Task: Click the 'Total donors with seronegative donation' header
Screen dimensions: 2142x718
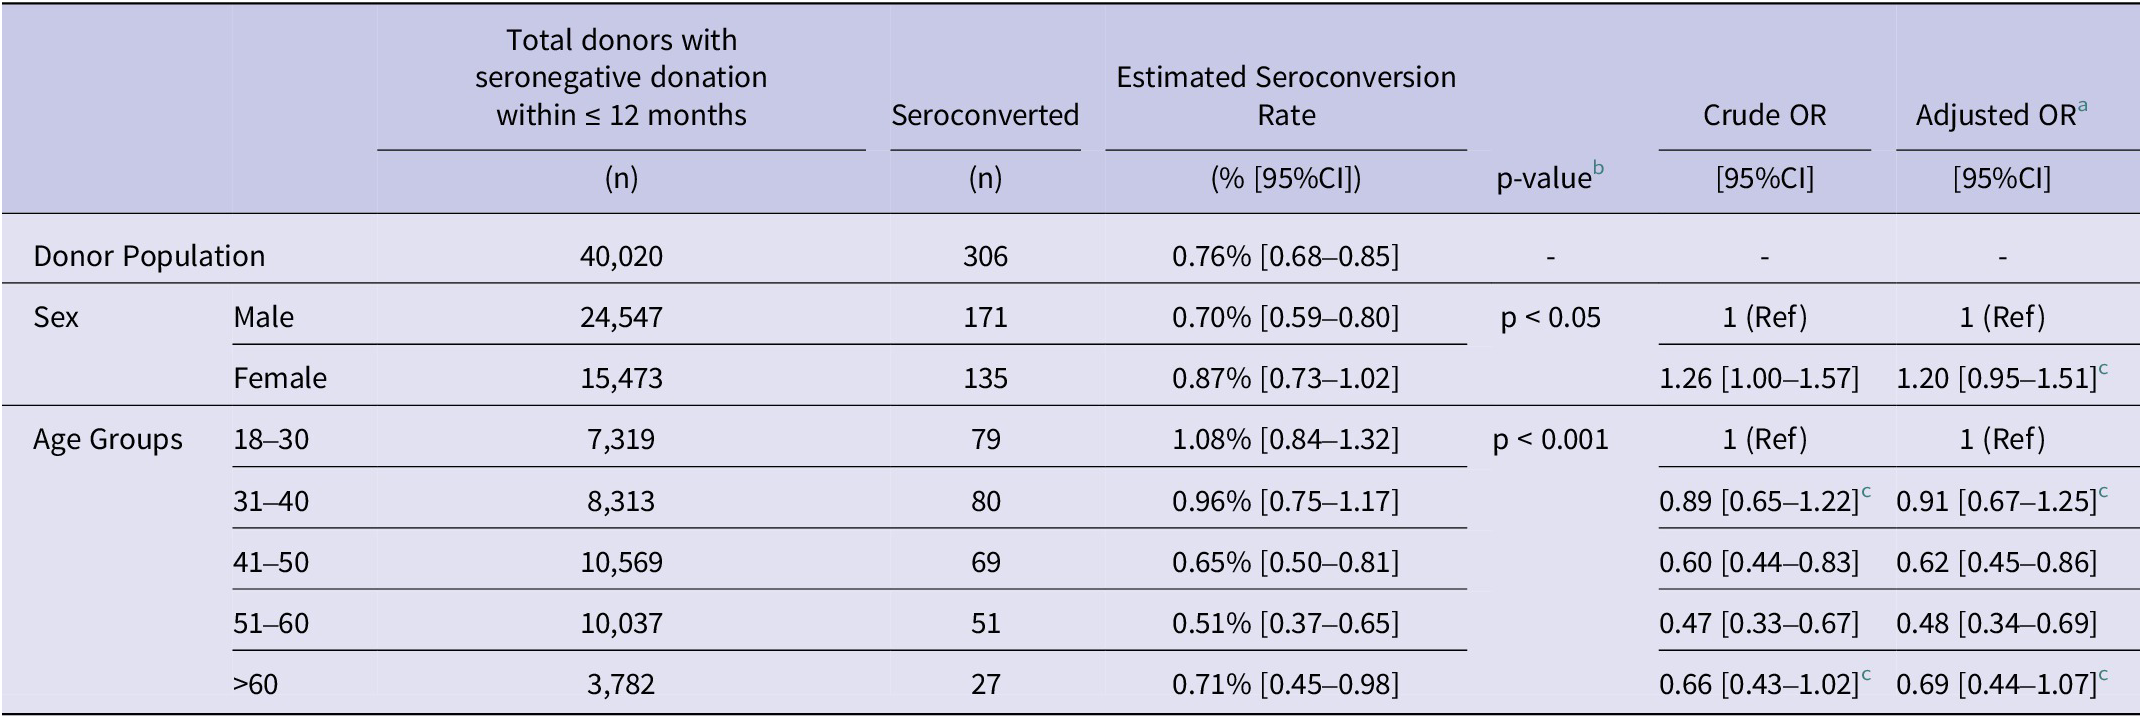Action: pos(621,78)
